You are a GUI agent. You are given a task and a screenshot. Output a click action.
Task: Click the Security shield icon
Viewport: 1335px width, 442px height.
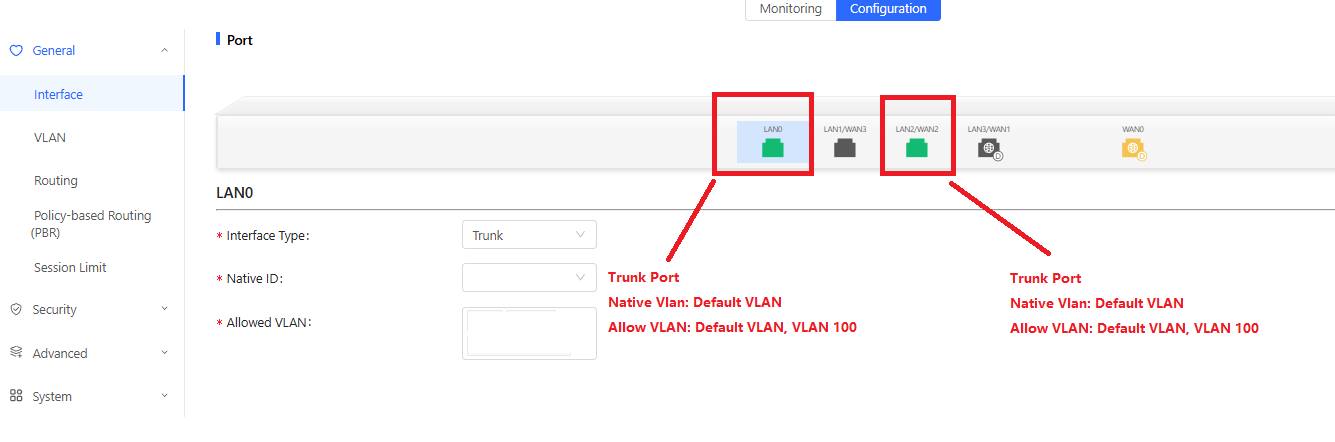[x=16, y=310]
